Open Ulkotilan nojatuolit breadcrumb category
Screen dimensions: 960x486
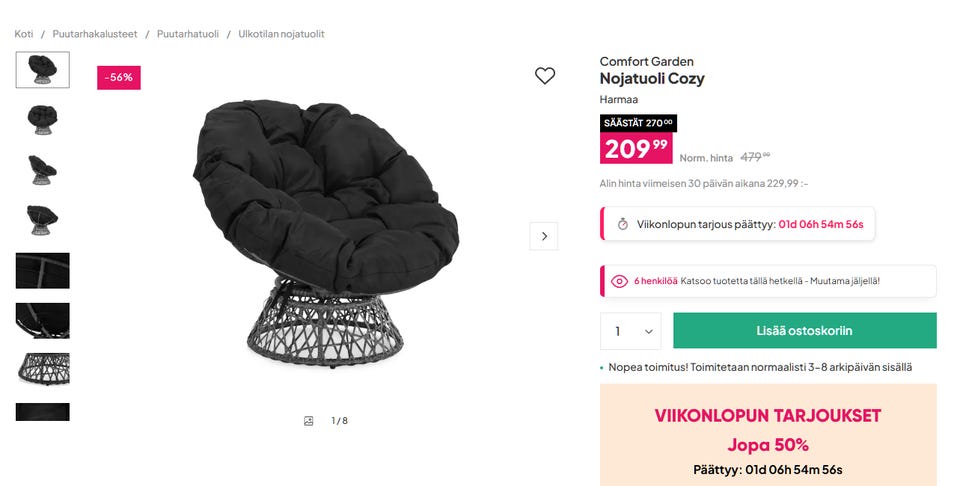point(281,34)
